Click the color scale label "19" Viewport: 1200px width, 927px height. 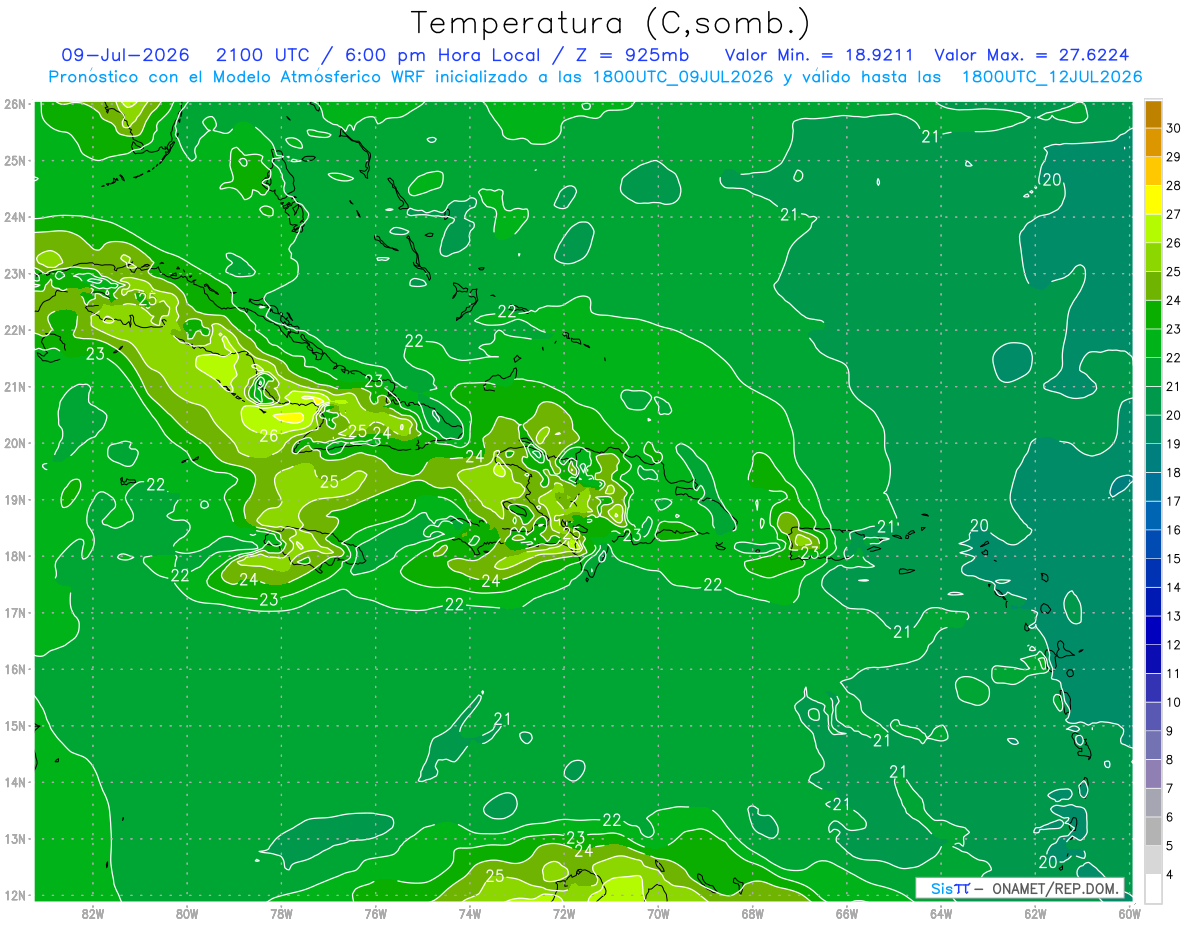click(1174, 444)
